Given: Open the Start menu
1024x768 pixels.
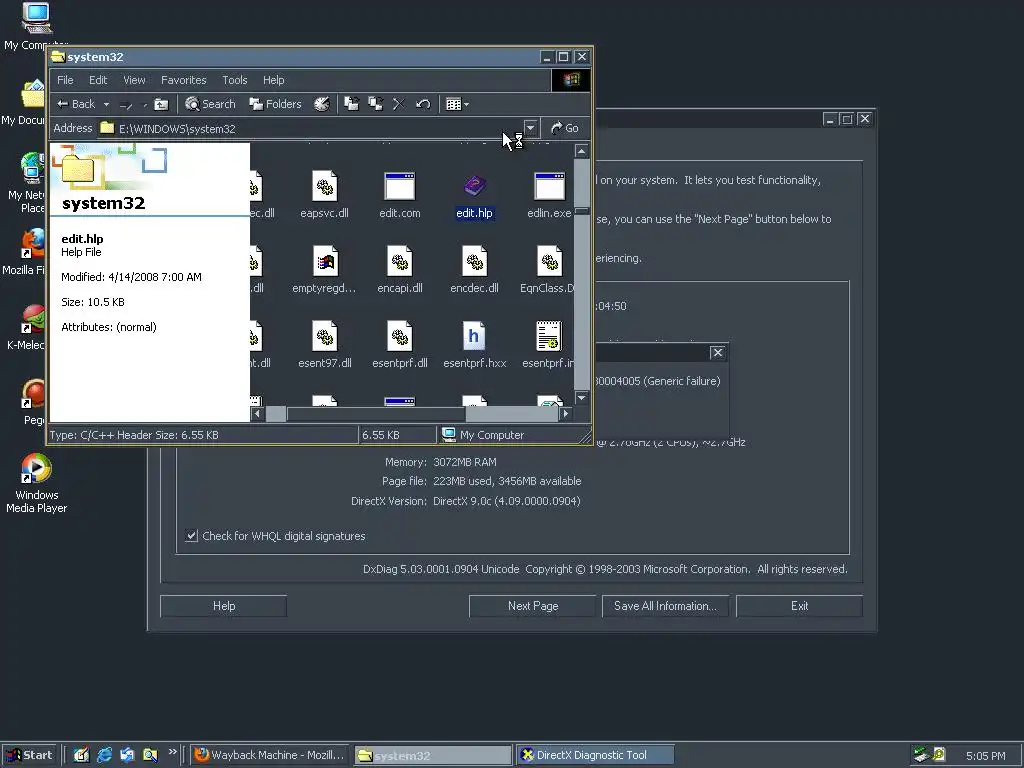Looking at the screenshot, I should click(29, 755).
